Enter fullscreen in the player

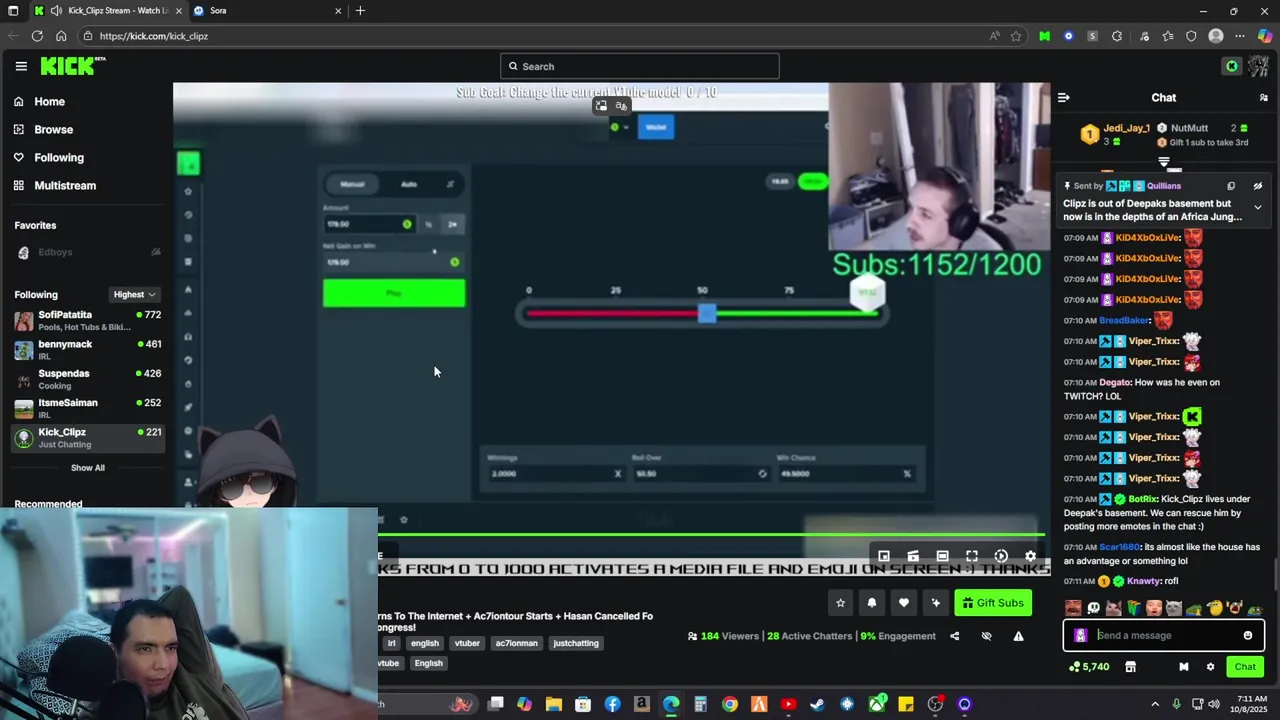[972, 556]
